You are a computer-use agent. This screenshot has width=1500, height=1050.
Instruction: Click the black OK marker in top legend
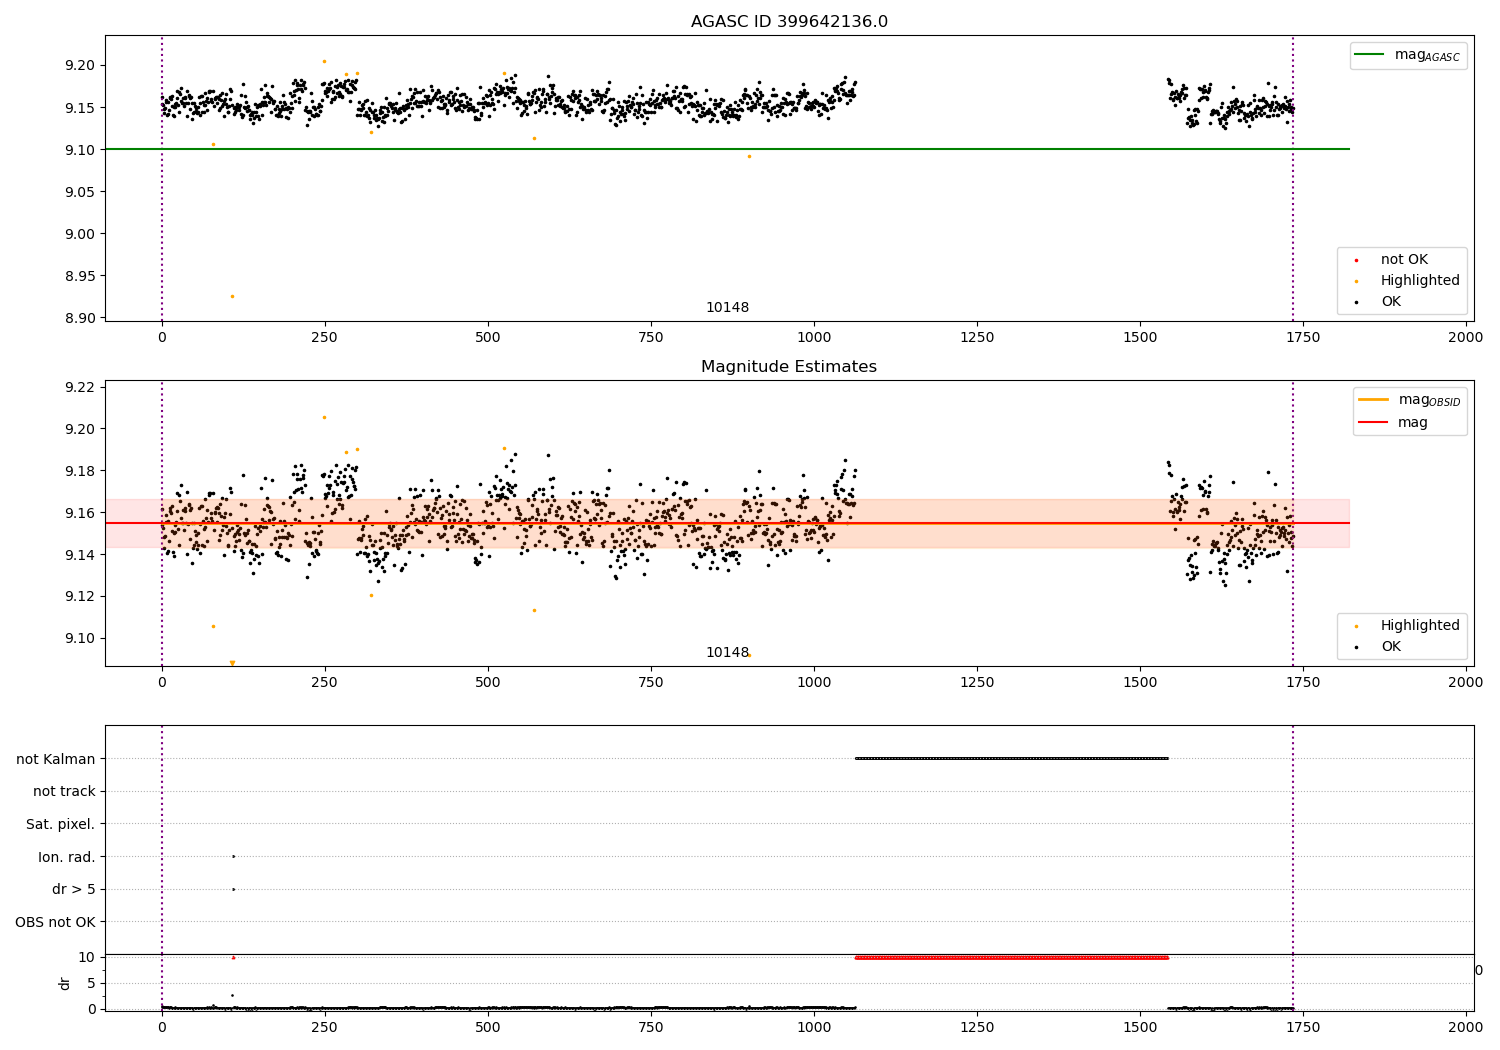click(1356, 302)
